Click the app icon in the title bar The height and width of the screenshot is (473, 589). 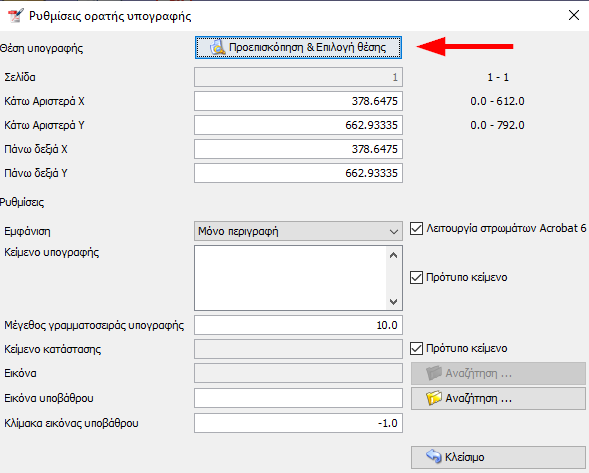pos(15,16)
